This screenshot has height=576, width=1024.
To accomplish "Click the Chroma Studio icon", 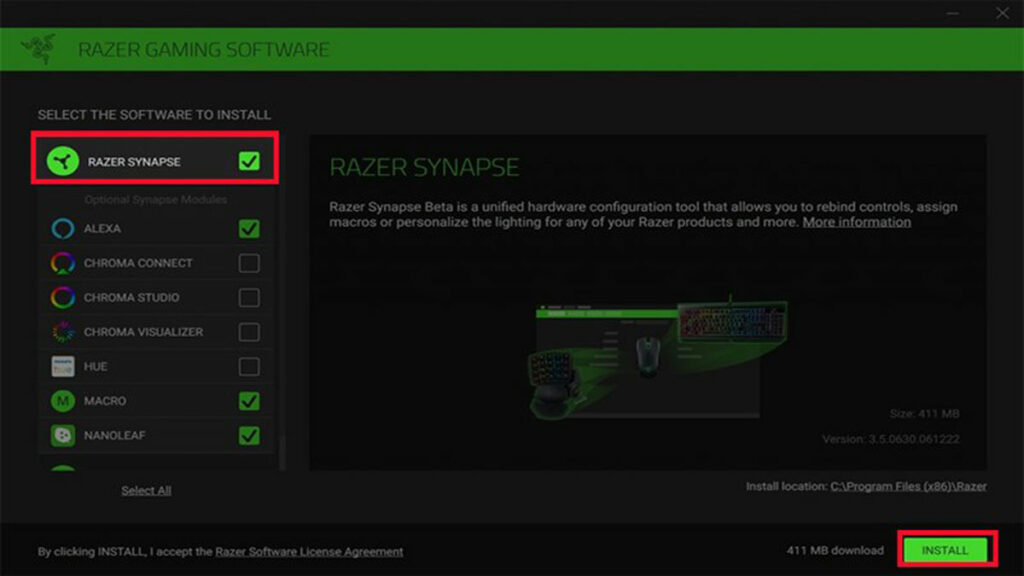I will point(64,297).
